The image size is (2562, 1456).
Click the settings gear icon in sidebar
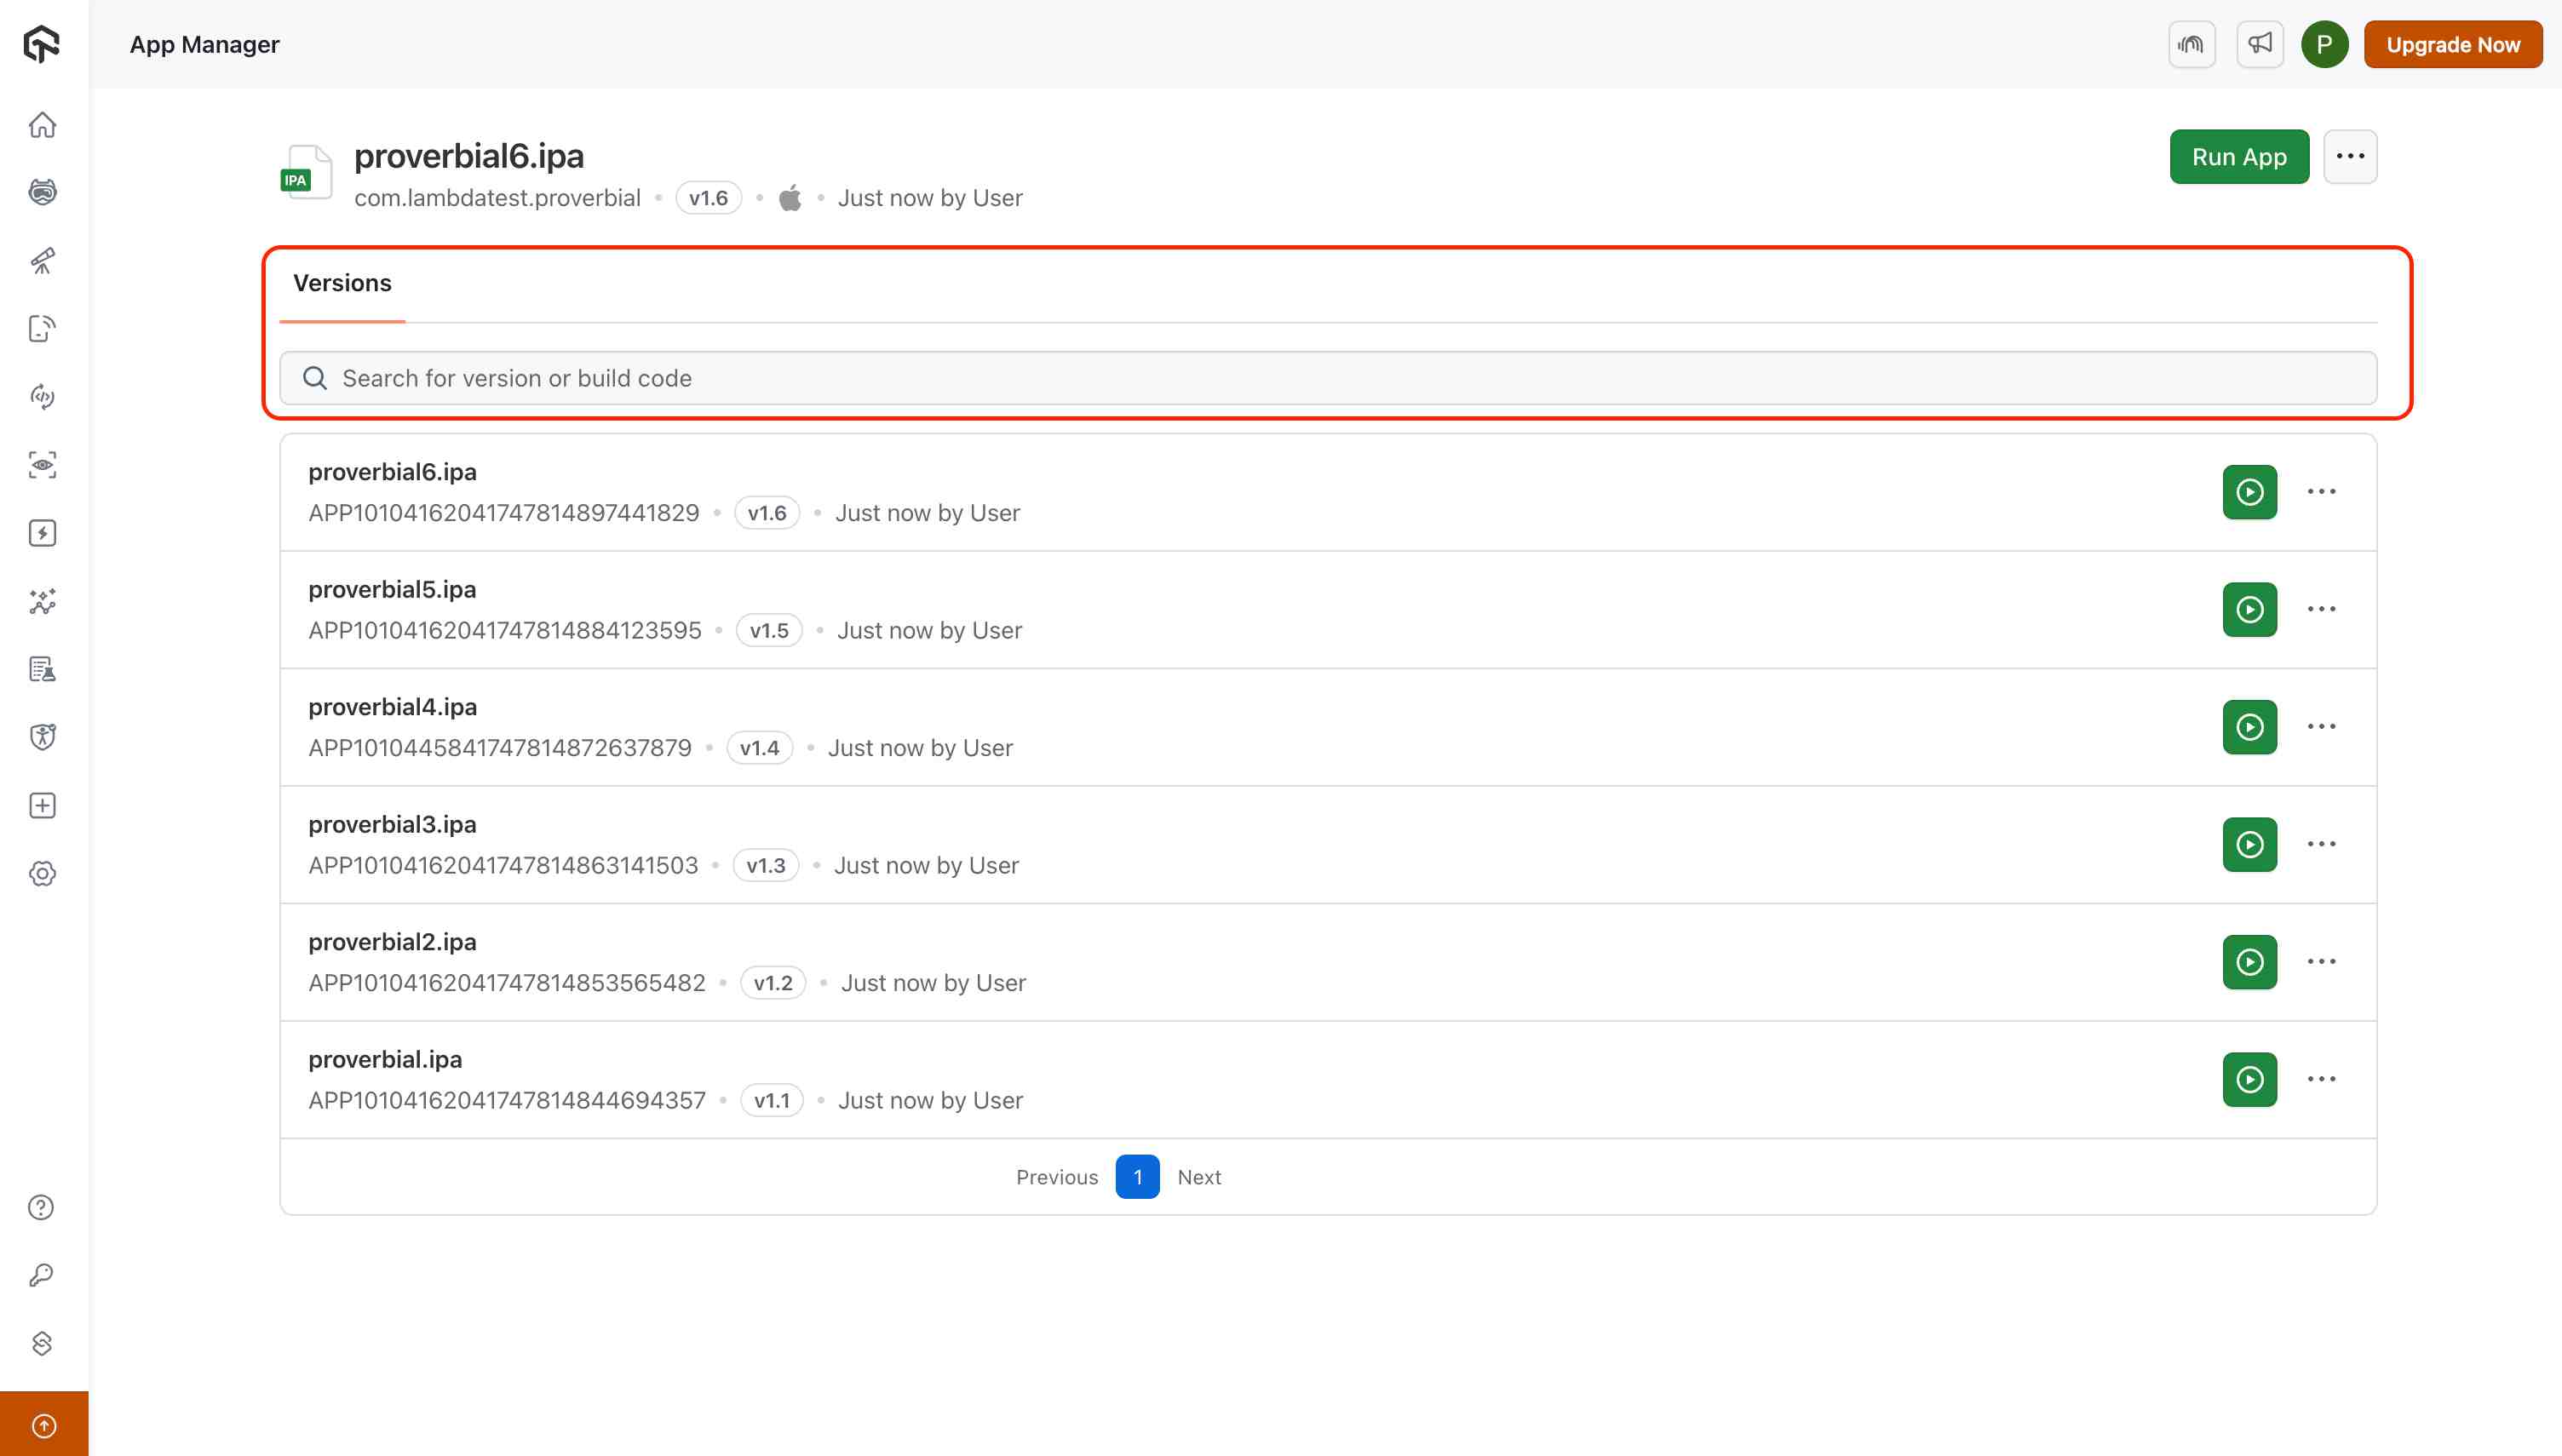[x=42, y=874]
